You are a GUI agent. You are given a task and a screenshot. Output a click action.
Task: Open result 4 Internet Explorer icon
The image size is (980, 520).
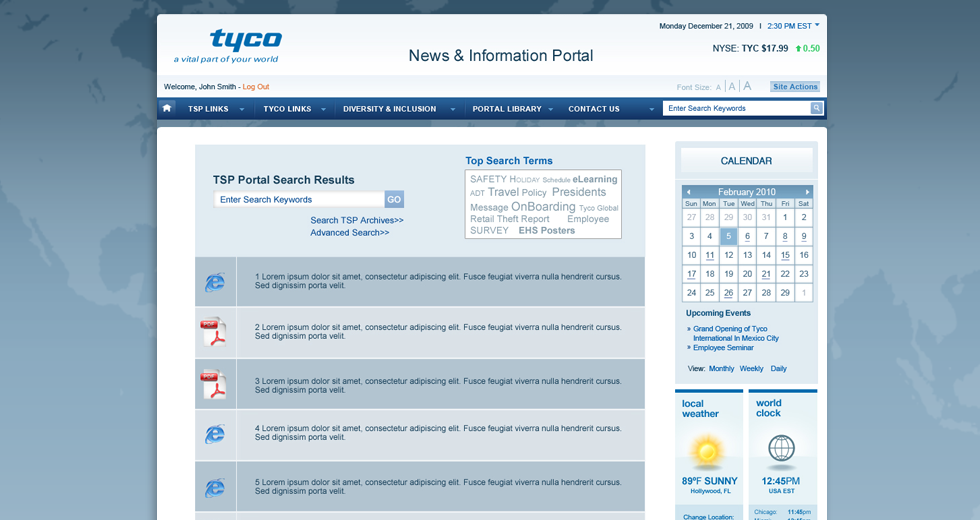[x=214, y=434]
